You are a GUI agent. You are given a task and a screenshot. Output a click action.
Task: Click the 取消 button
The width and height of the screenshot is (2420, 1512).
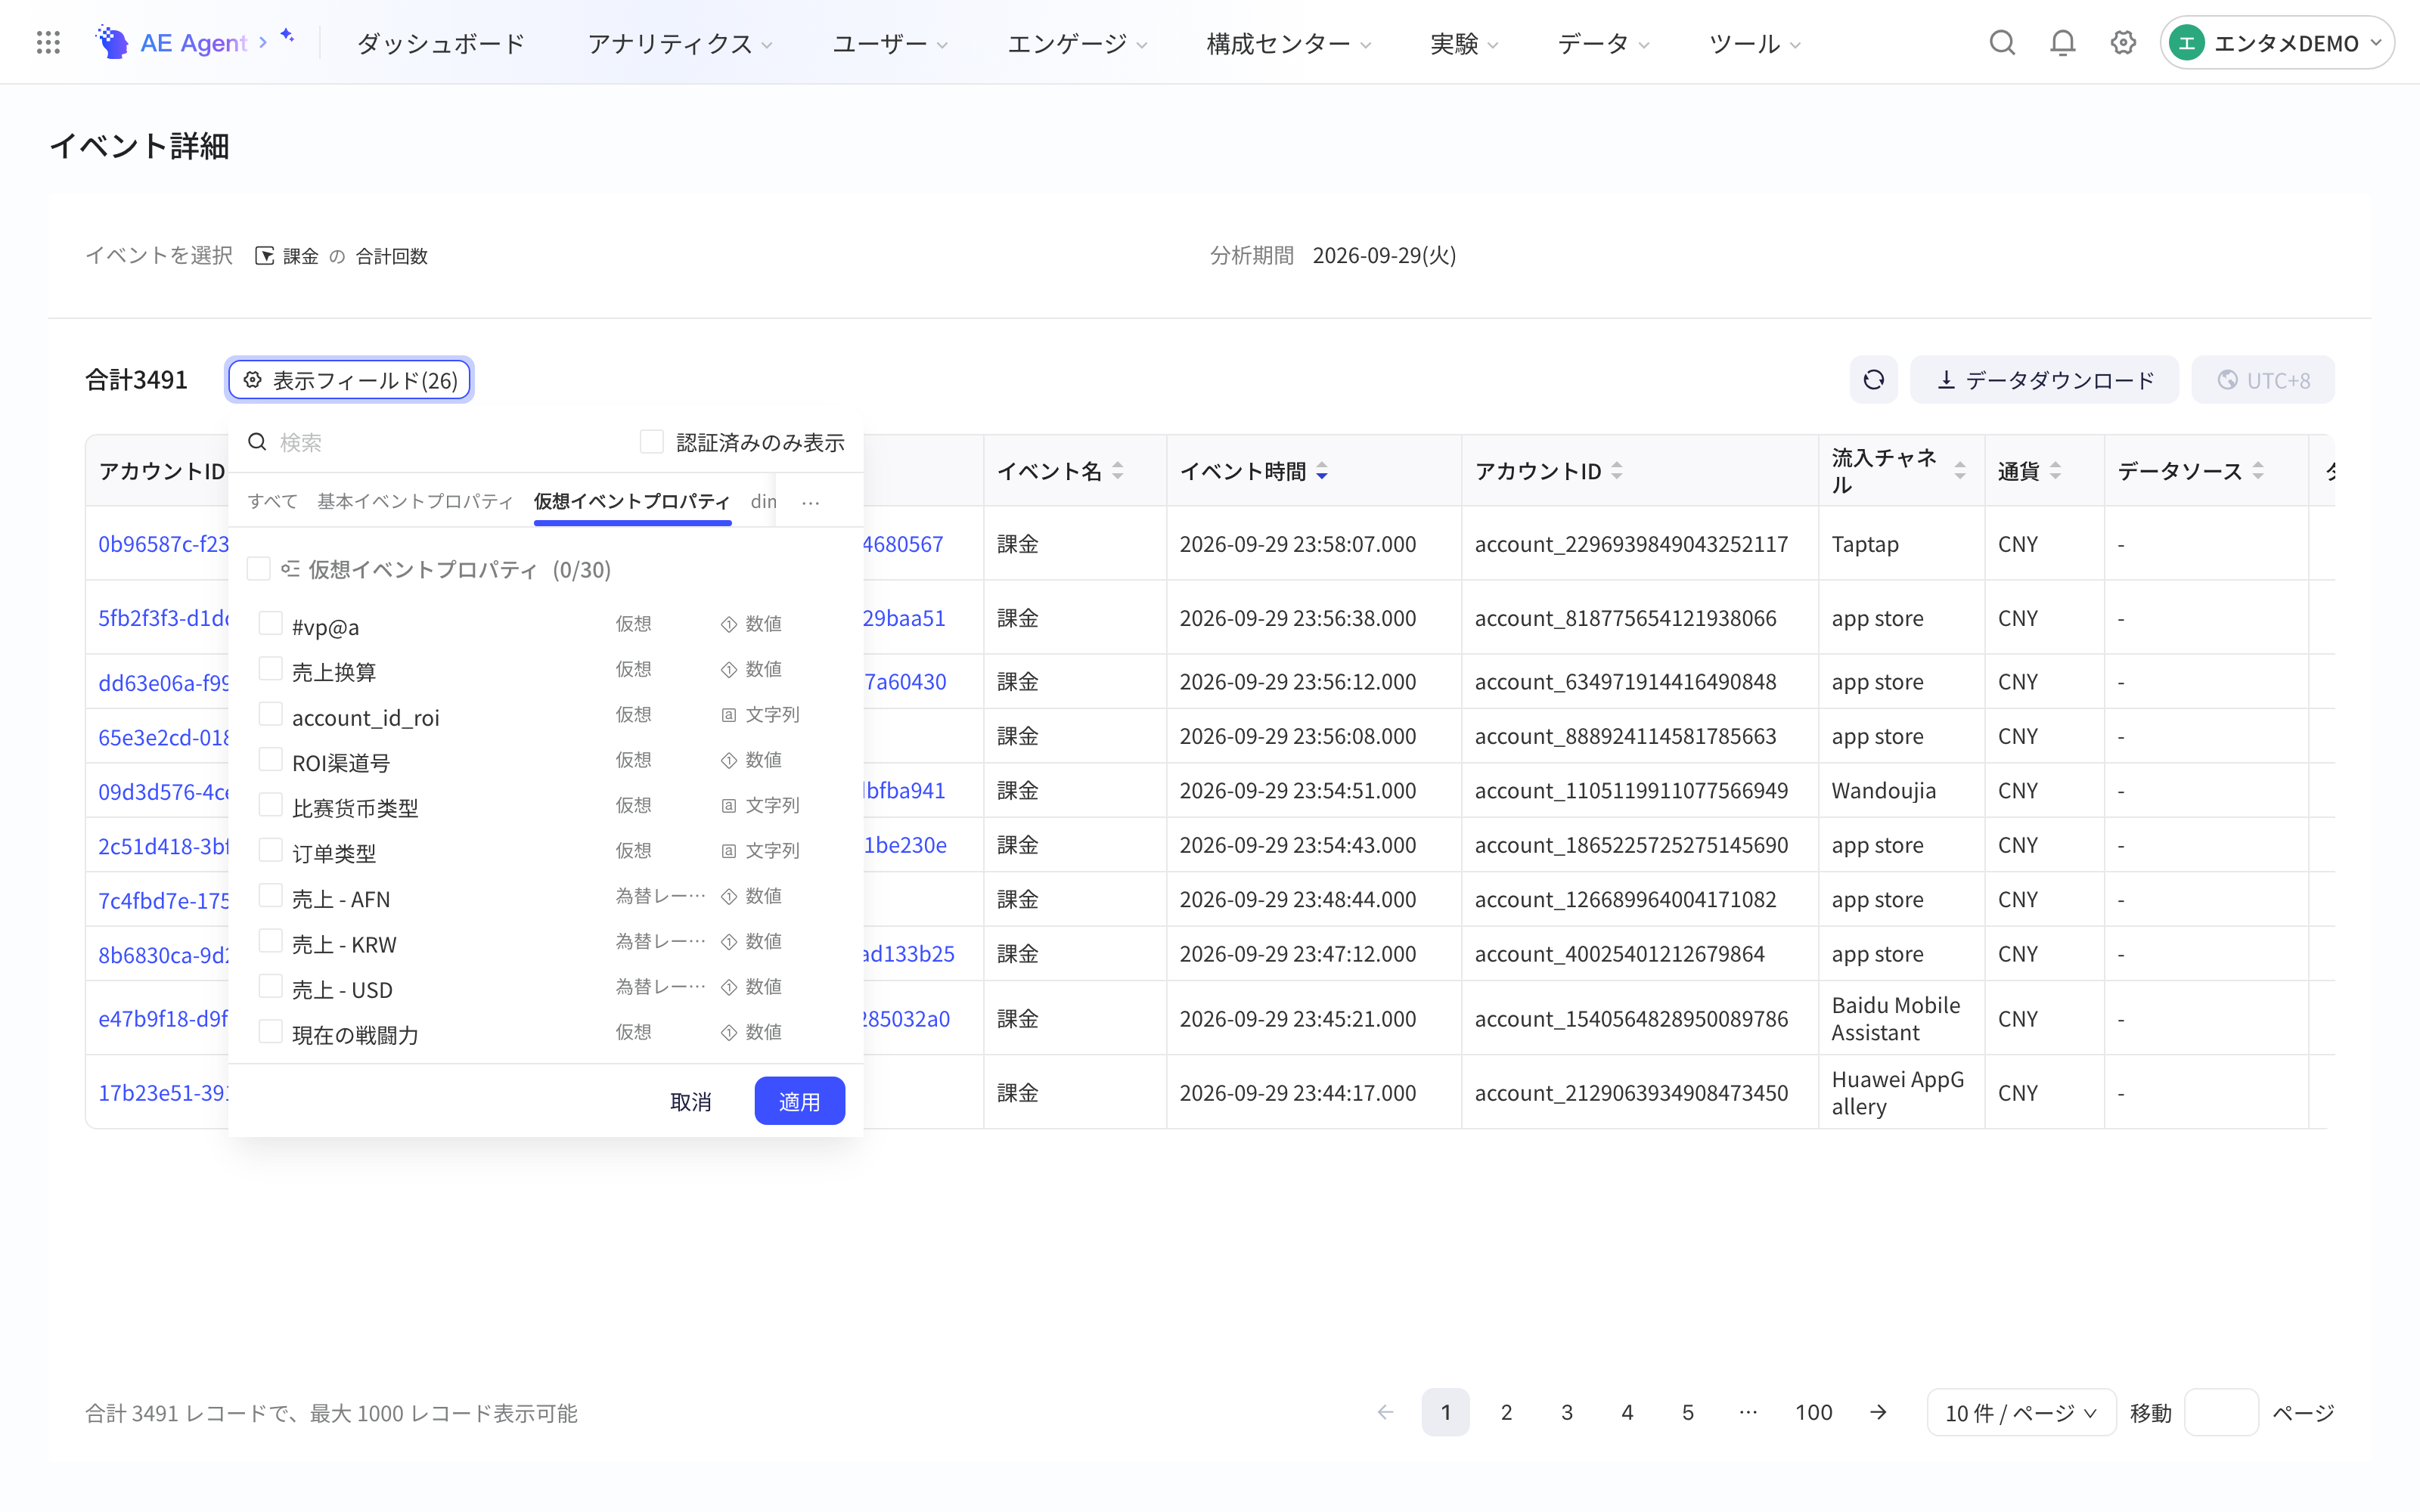[690, 1101]
